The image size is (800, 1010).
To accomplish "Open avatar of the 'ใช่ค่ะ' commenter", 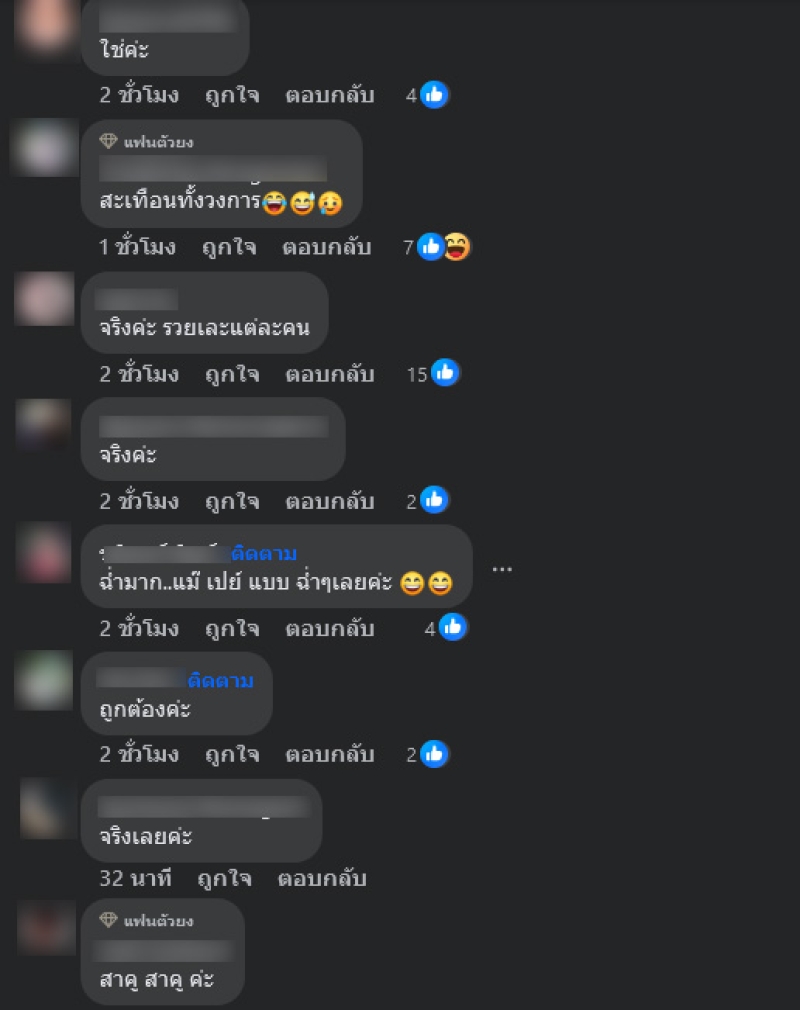I will click(44, 26).
